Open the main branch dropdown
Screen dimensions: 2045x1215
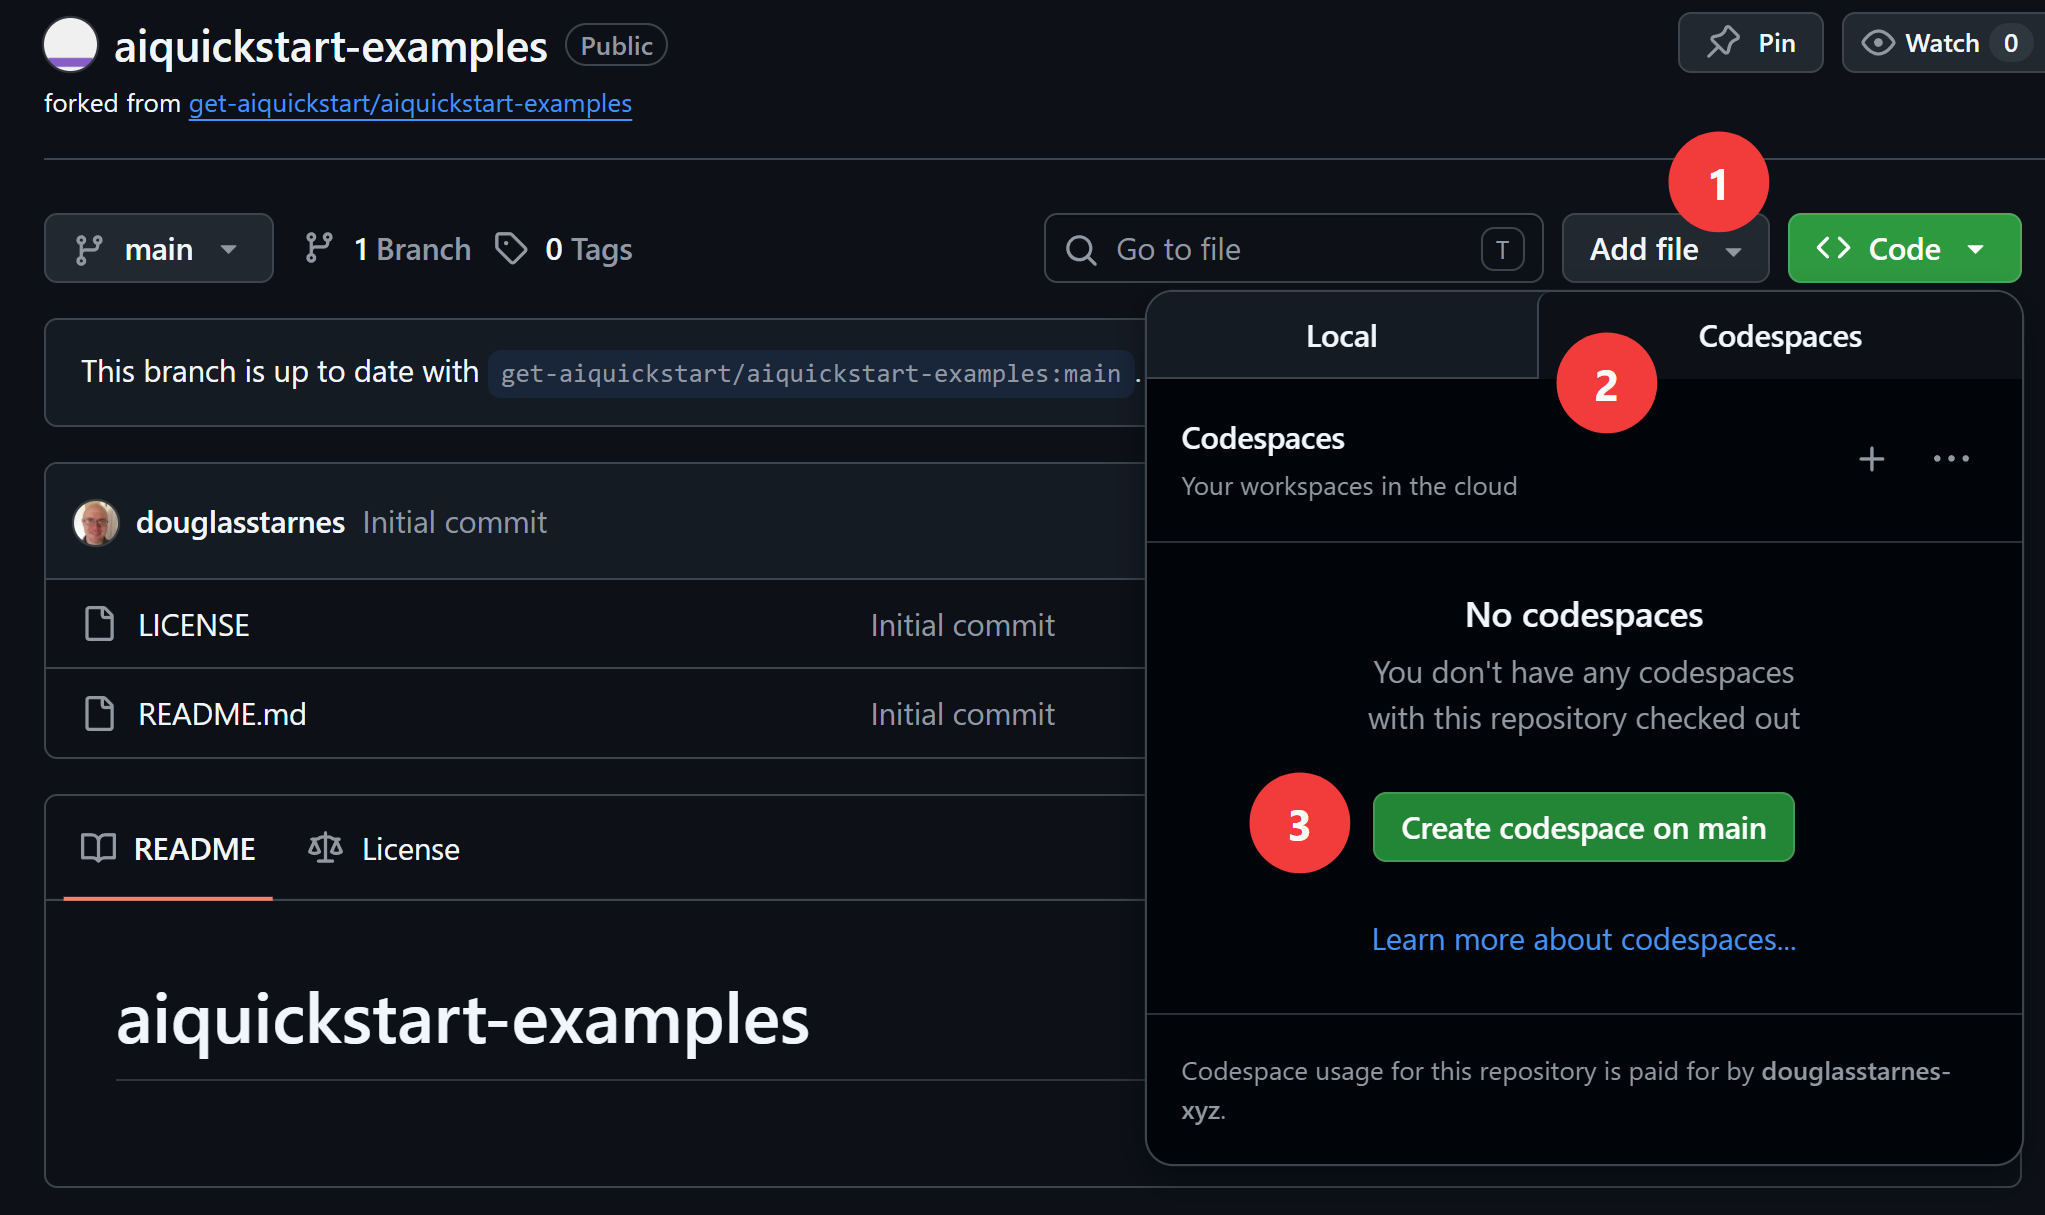159,248
